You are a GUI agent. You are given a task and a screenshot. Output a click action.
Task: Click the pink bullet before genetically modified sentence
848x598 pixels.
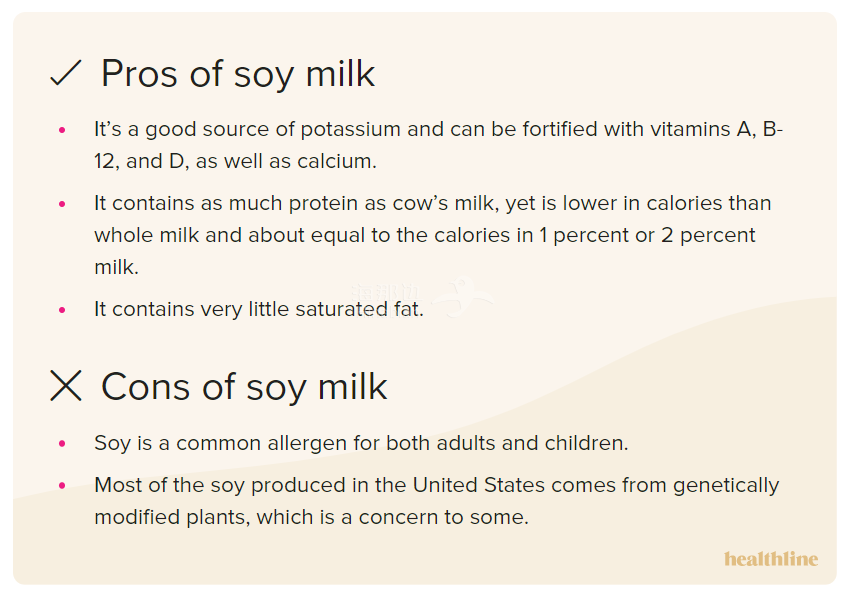(x=62, y=486)
